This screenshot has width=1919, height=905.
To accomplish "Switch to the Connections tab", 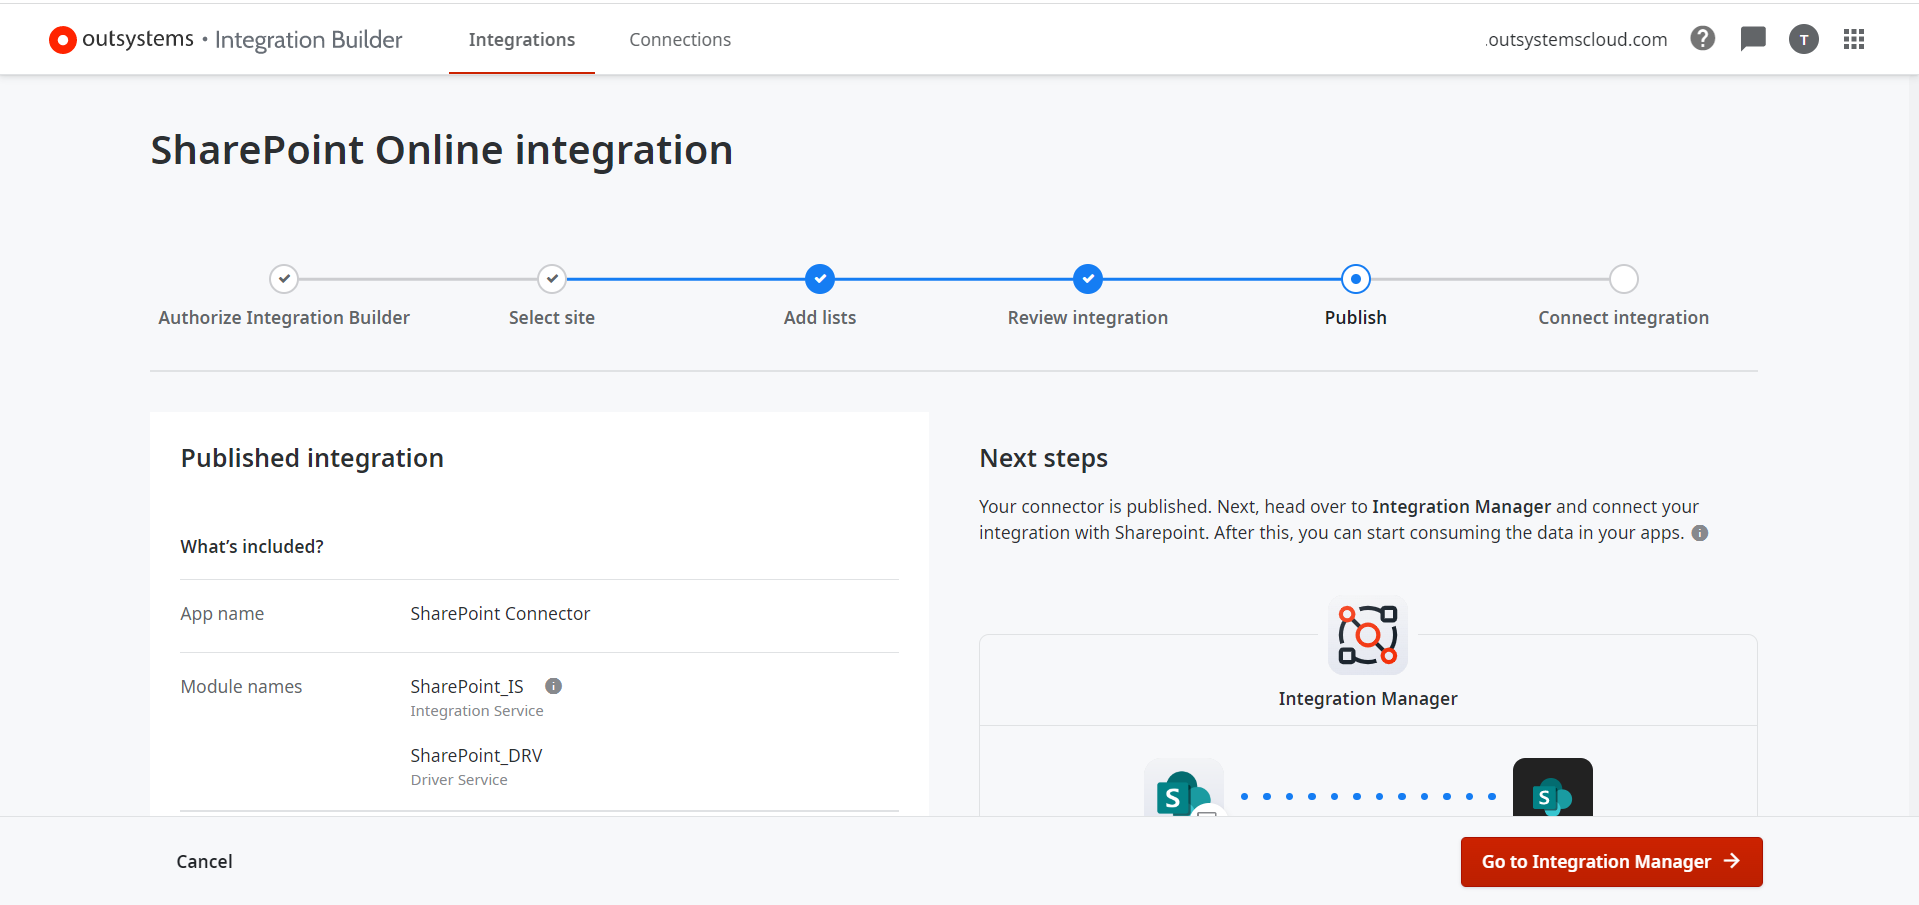I will tap(679, 40).
